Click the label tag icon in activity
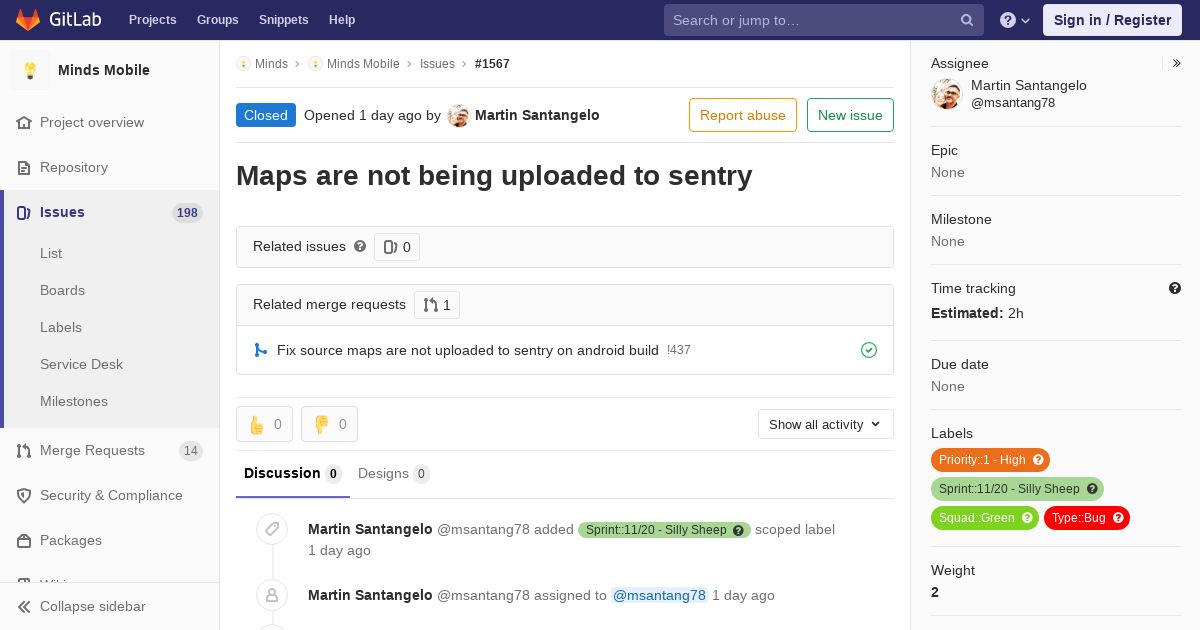This screenshot has height=630, width=1200. coord(272,529)
